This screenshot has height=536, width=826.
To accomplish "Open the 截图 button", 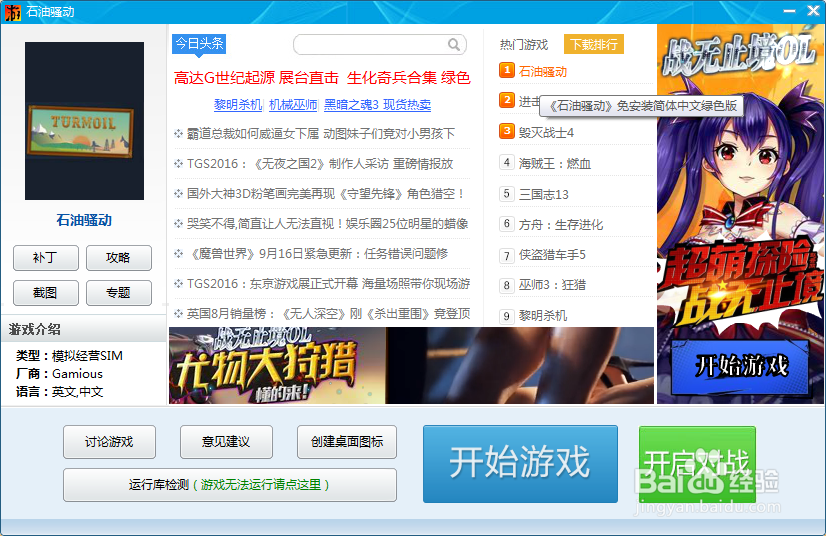I will point(46,293).
